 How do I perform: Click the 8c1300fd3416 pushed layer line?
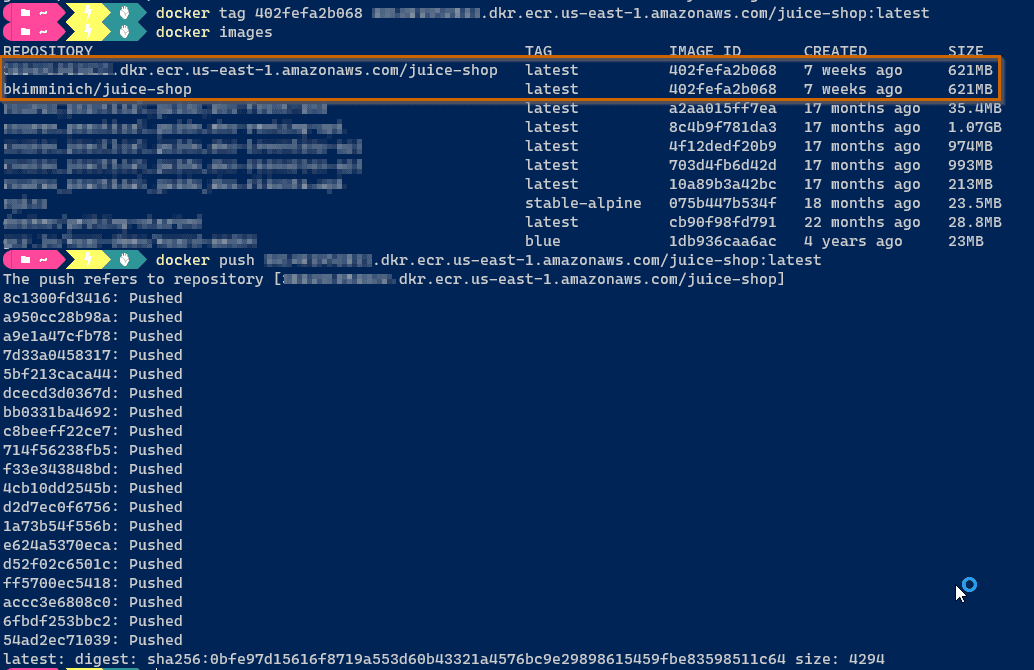tap(93, 298)
